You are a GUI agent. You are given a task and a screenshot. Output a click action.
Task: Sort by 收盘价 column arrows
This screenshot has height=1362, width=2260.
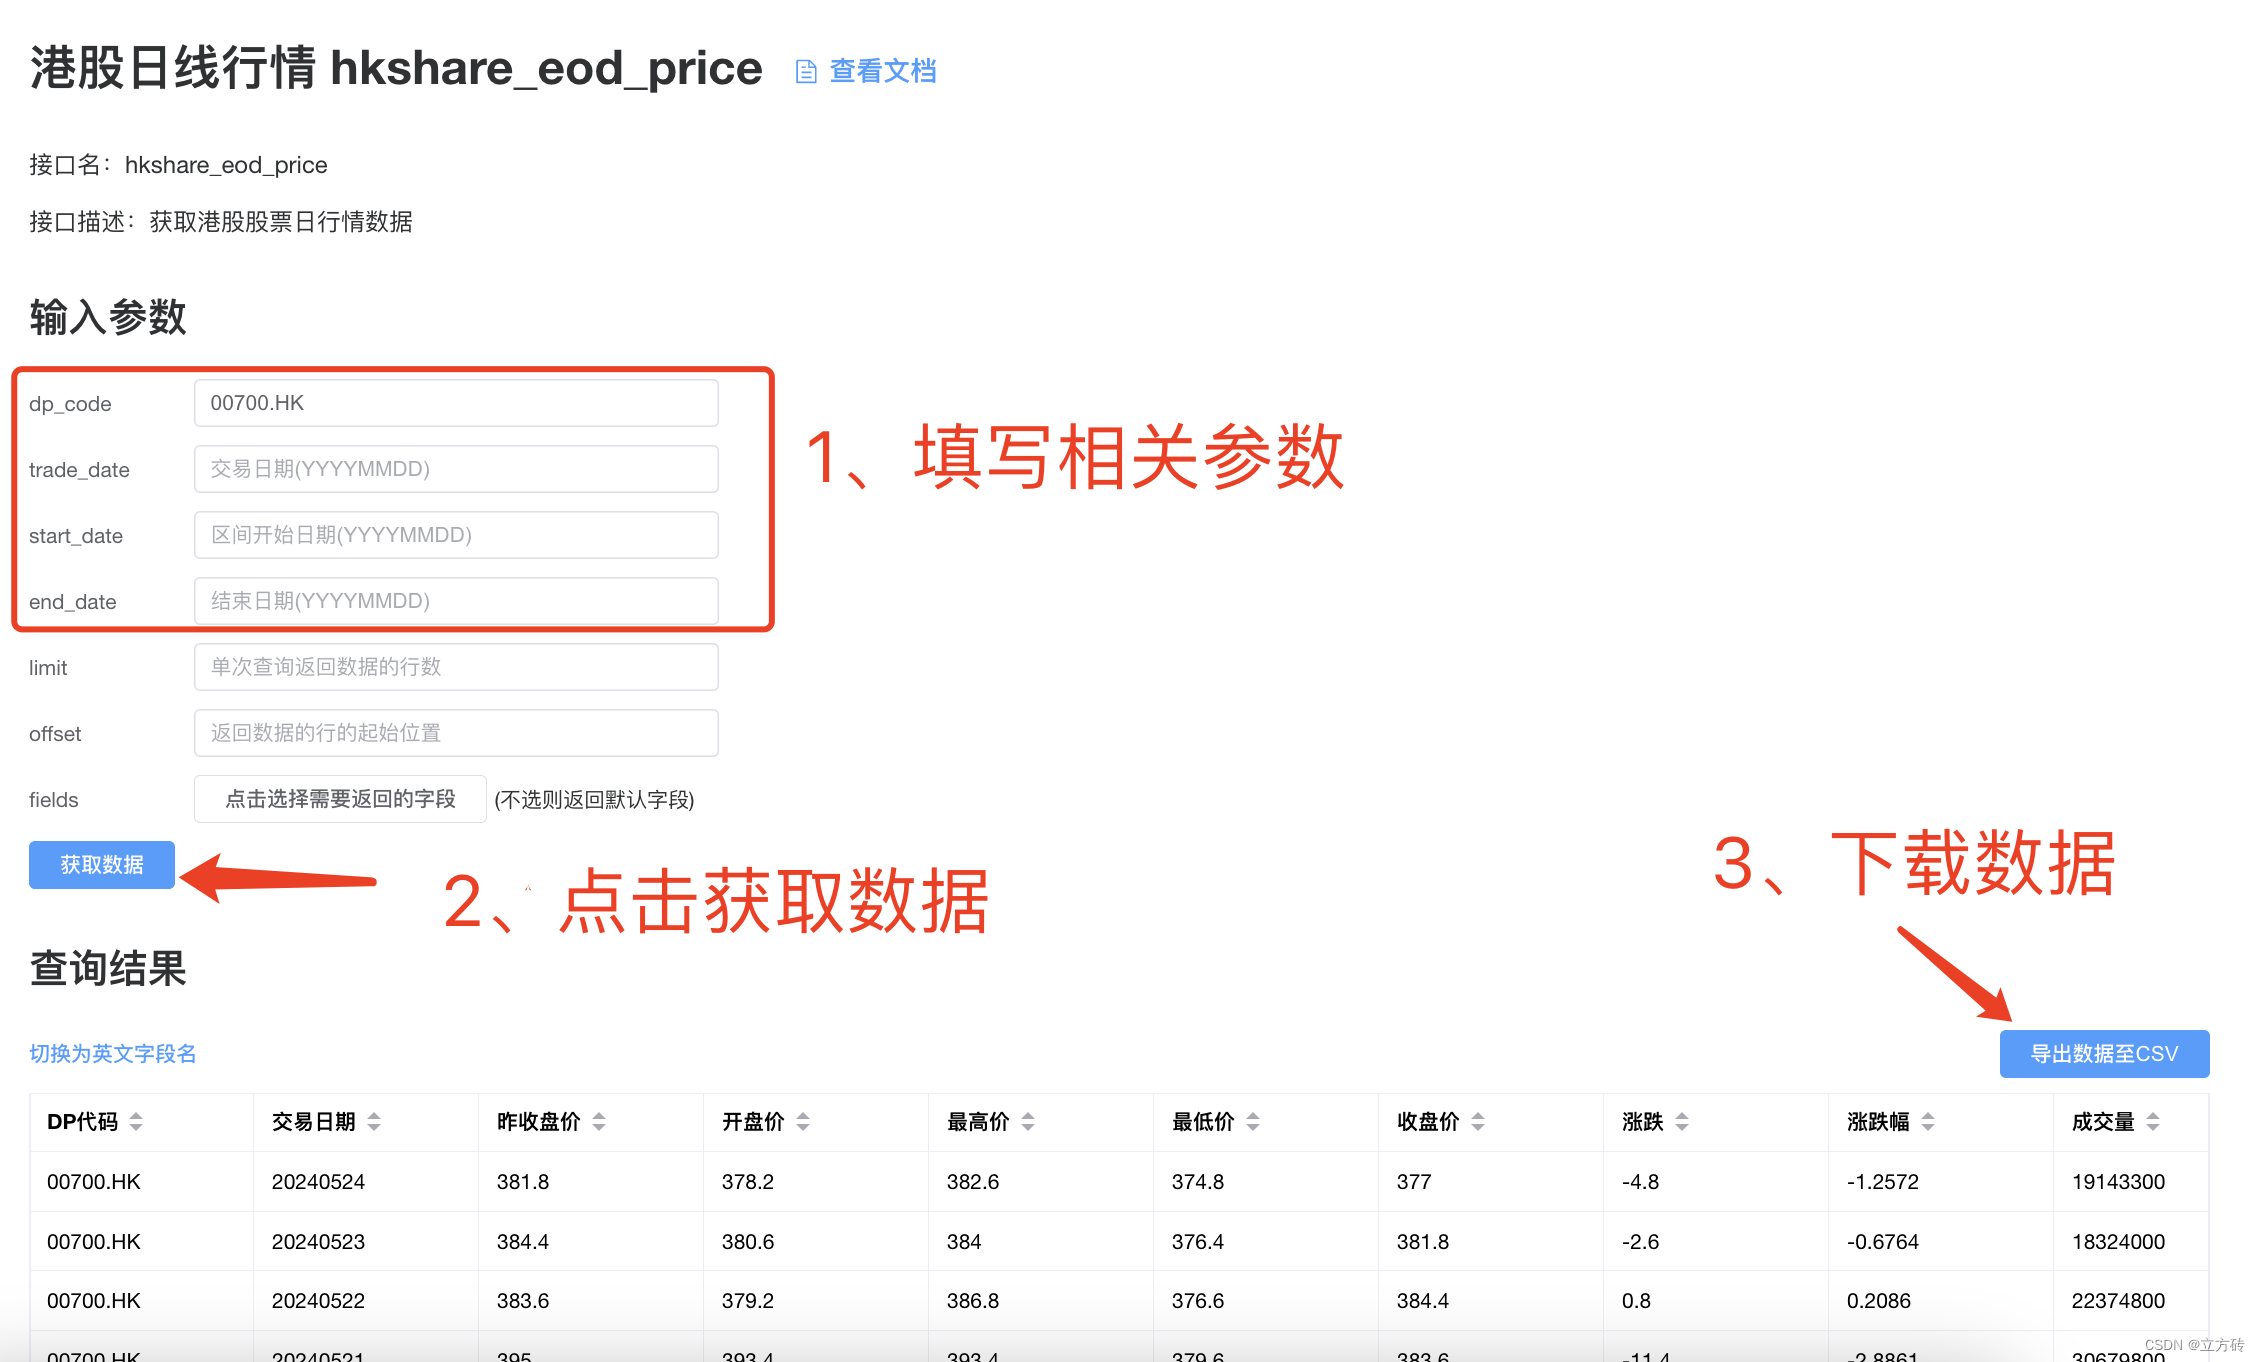[1478, 1122]
